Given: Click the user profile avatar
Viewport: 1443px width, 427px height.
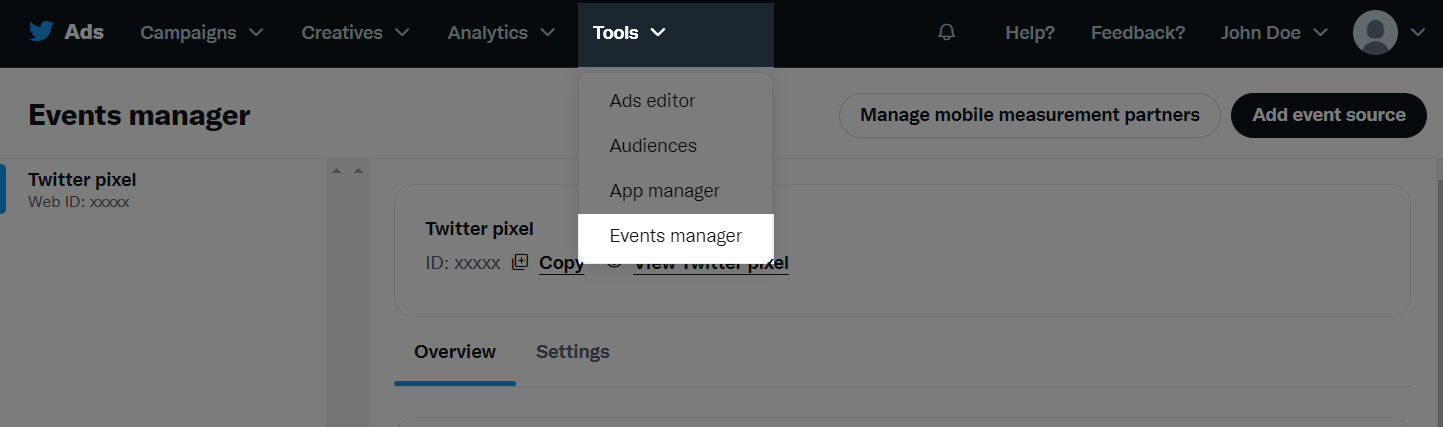Looking at the screenshot, I should tap(1375, 33).
